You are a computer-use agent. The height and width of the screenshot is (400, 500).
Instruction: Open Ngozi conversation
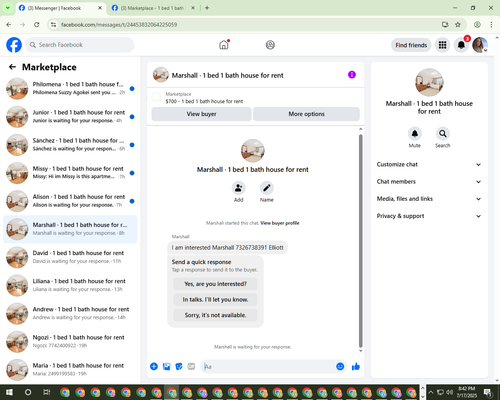tap(70, 342)
